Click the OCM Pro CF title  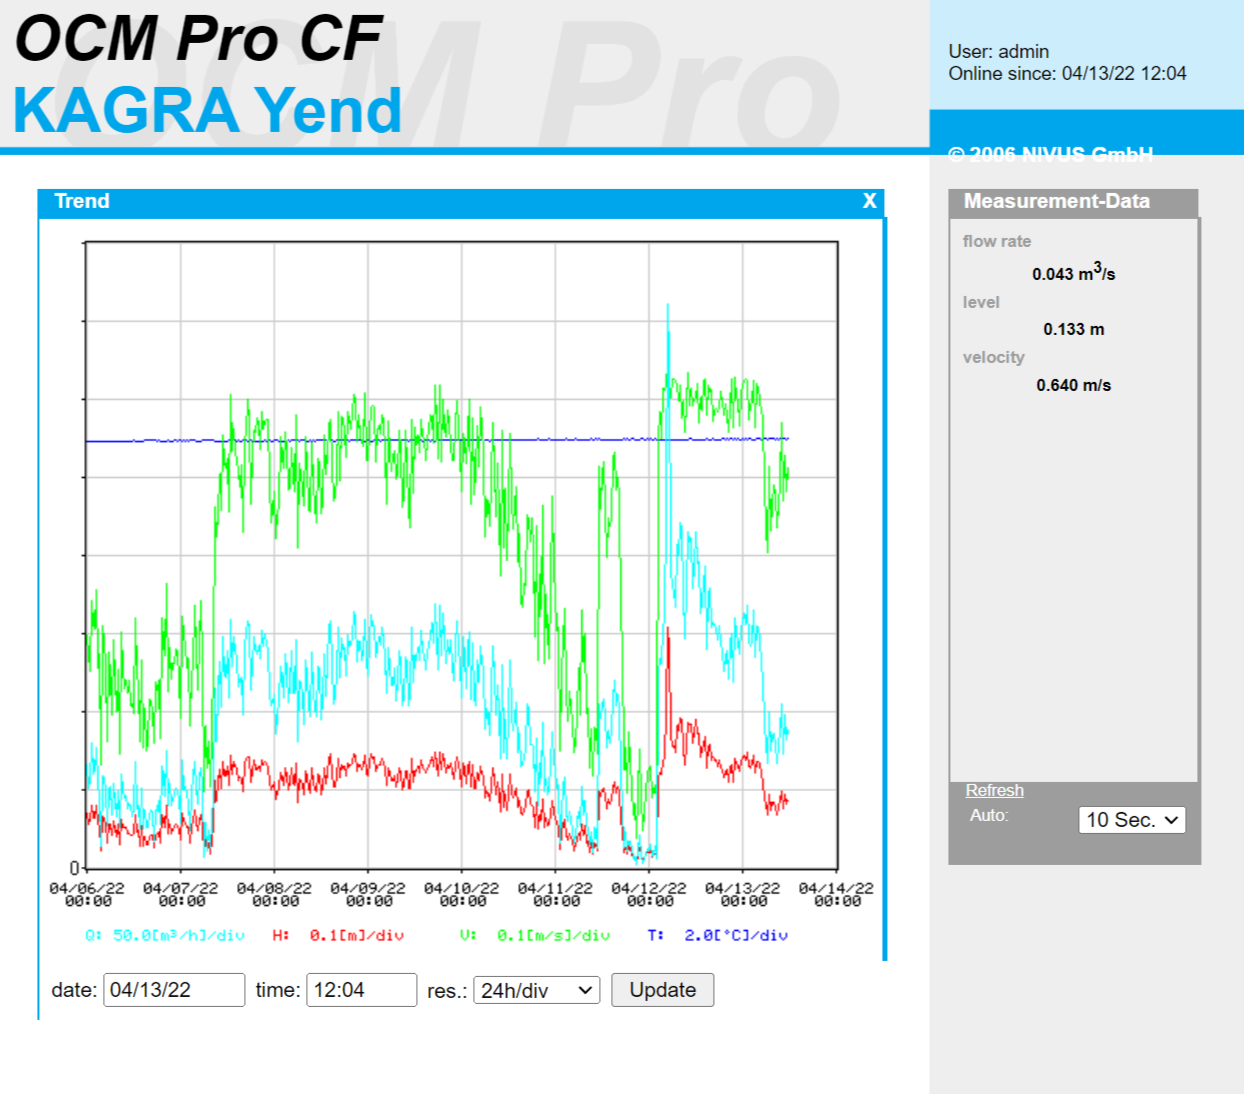pyautogui.click(x=198, y=39)
